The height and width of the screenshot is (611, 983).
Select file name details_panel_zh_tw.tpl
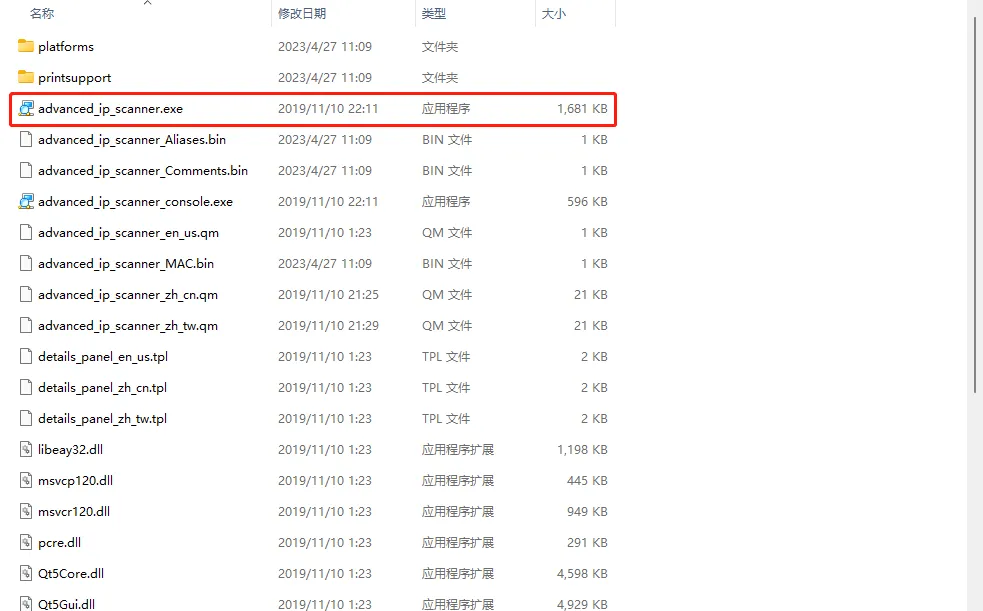pos(102,419)
